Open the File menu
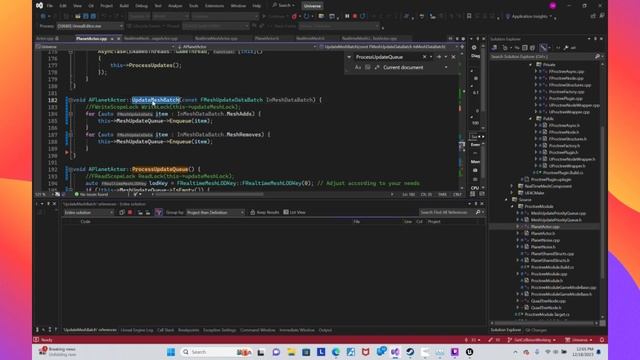This screenshot has height=360, width=640. 50,6
